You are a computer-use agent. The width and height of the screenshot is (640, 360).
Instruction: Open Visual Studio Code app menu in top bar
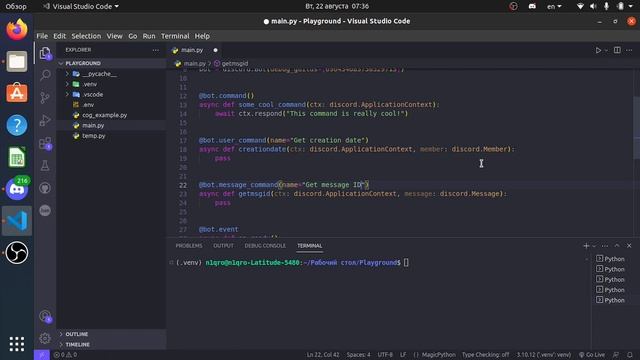[81, 6]
